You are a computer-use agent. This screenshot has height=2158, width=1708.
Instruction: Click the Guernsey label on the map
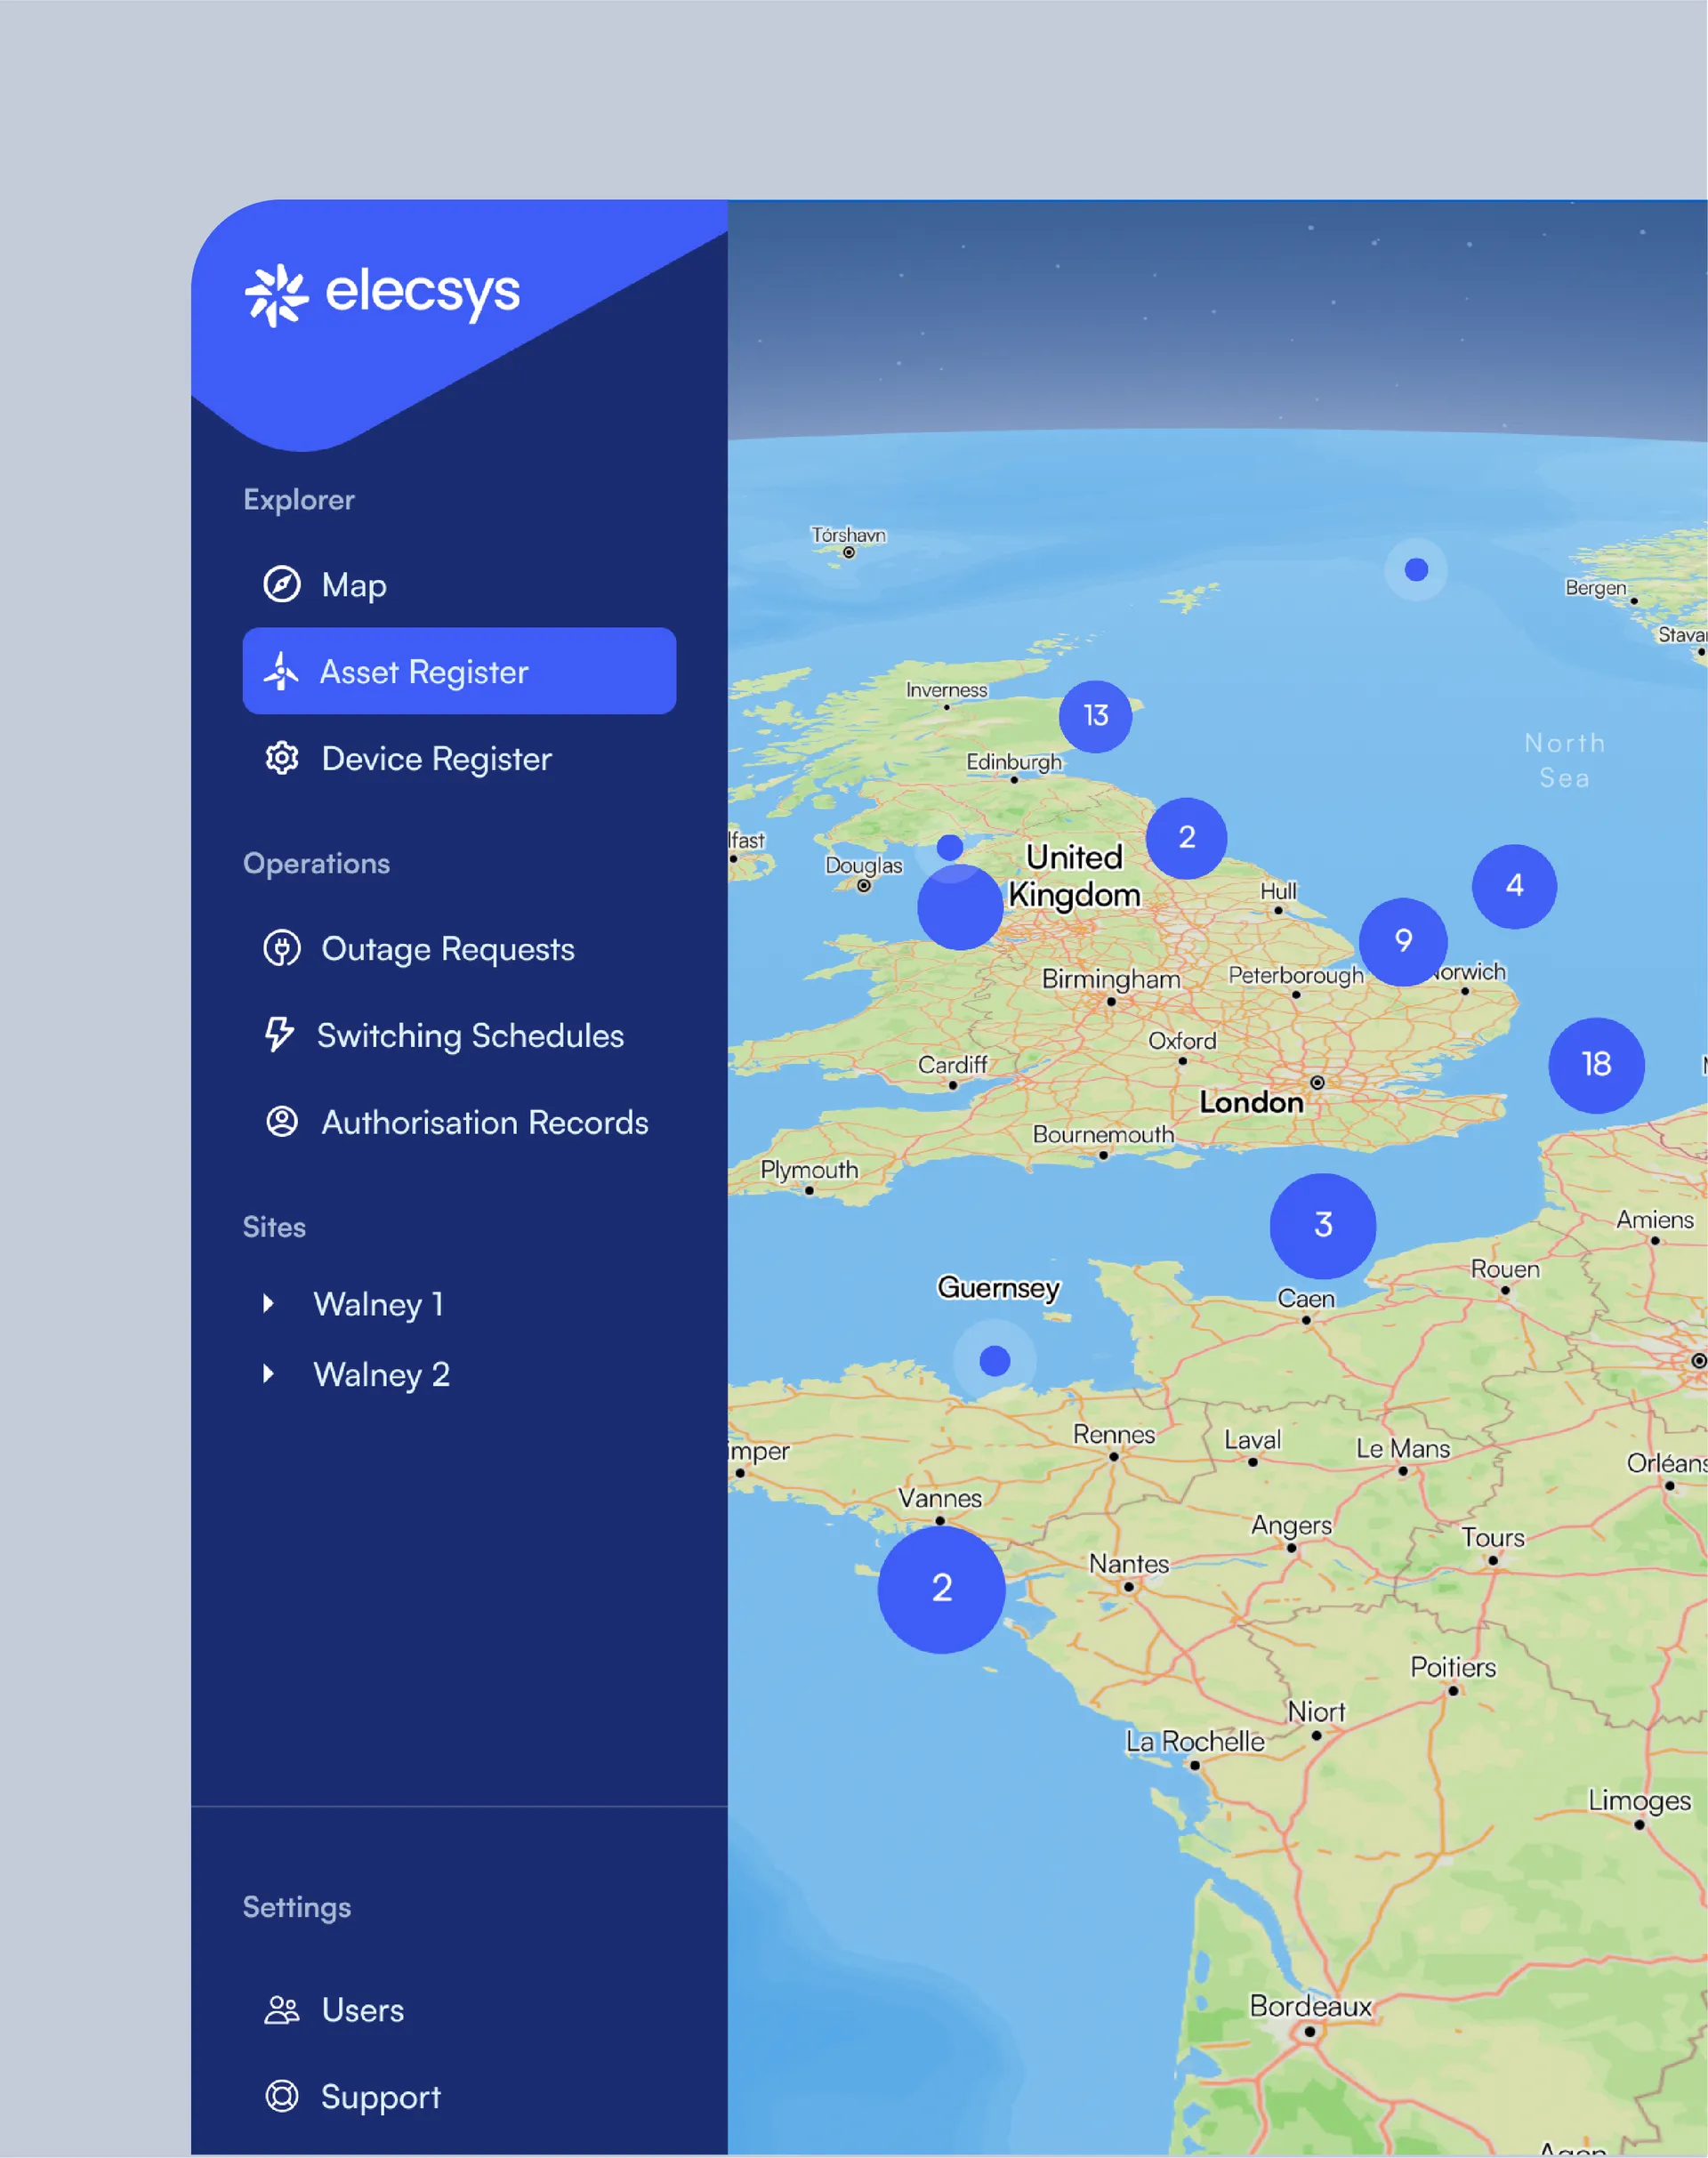[x=998, y=1287]
